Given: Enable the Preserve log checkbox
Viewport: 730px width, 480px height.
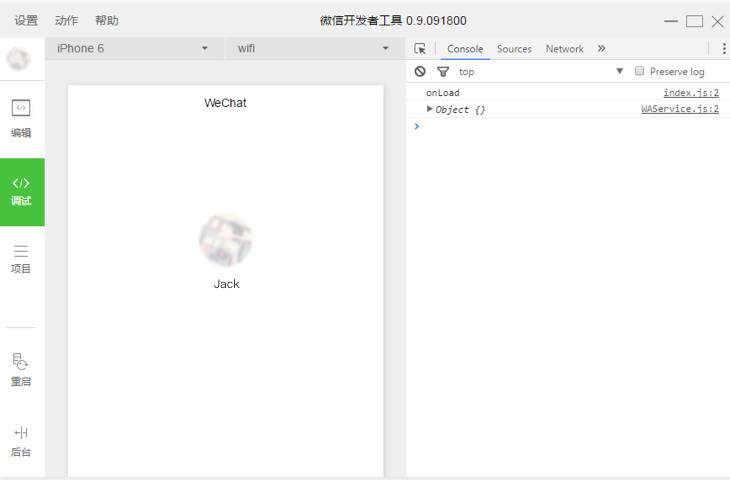Looking at the screenshot, I should [x=640, y=71].
